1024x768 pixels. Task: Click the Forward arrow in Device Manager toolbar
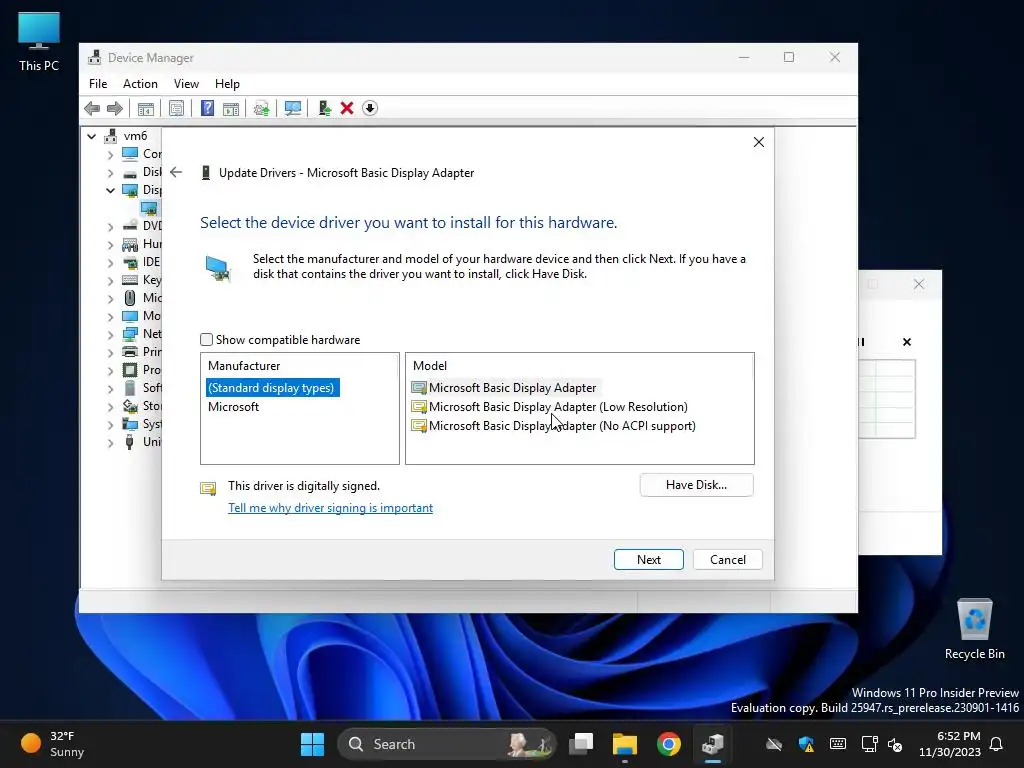click(x=115, y=108)
